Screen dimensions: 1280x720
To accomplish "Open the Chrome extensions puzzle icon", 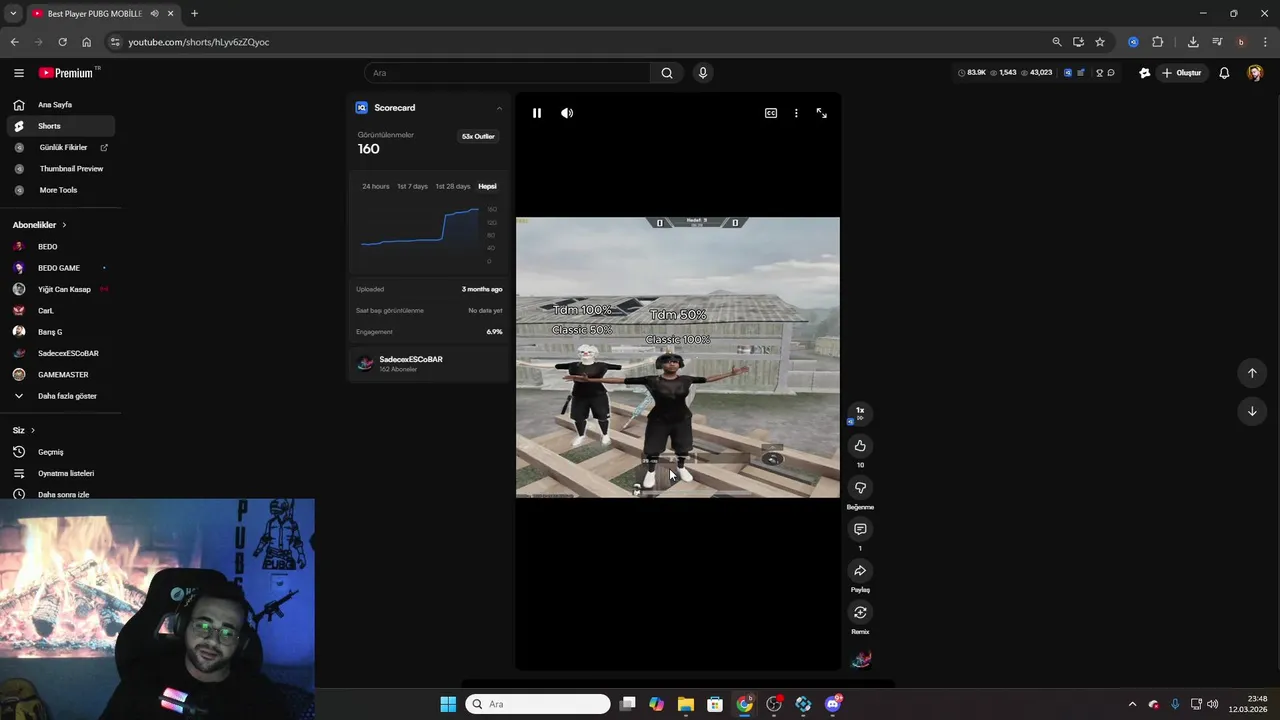I will (x=1158, y=42).
